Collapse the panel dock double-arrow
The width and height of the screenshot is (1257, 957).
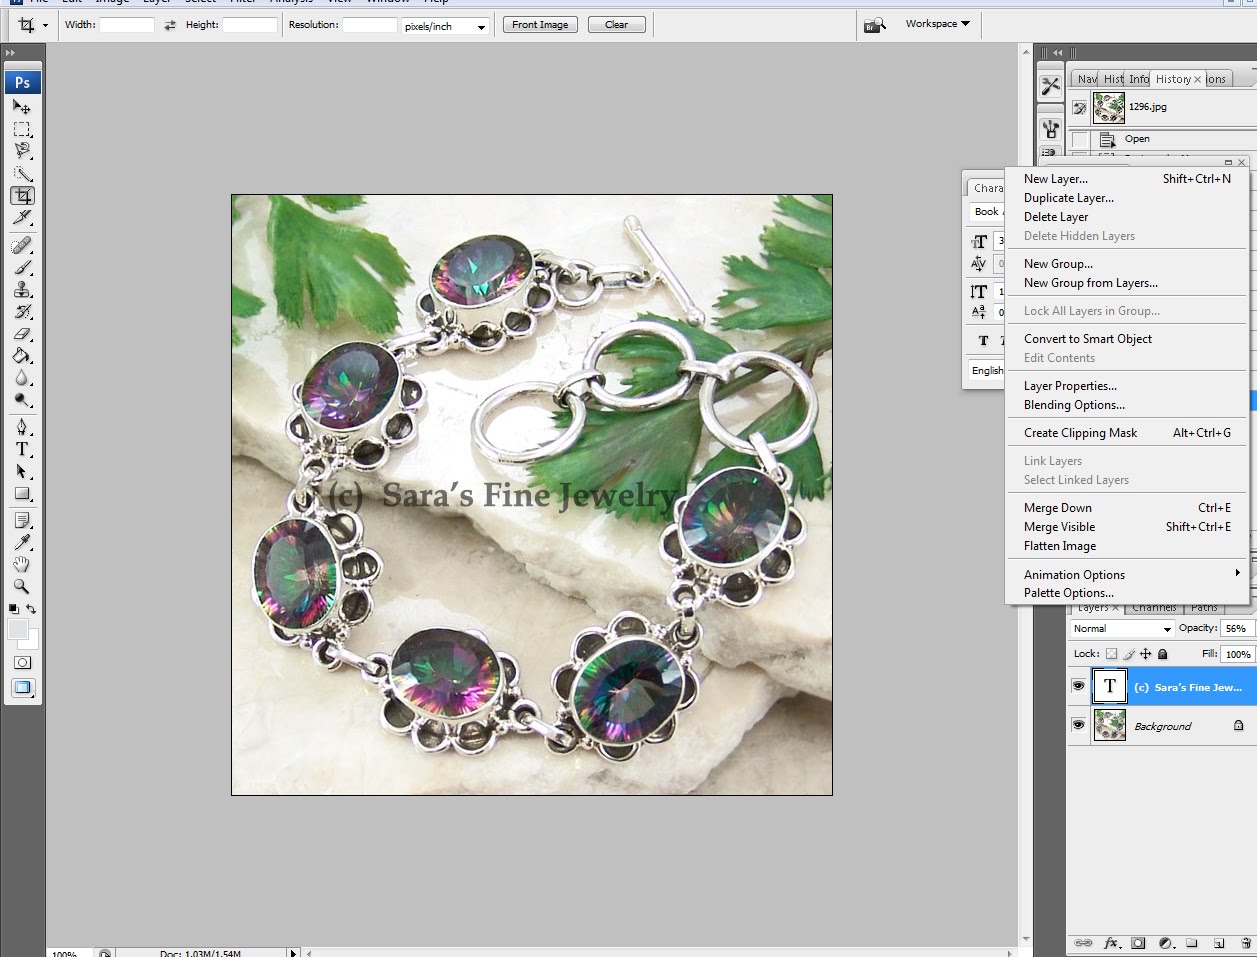(1057, 53)
